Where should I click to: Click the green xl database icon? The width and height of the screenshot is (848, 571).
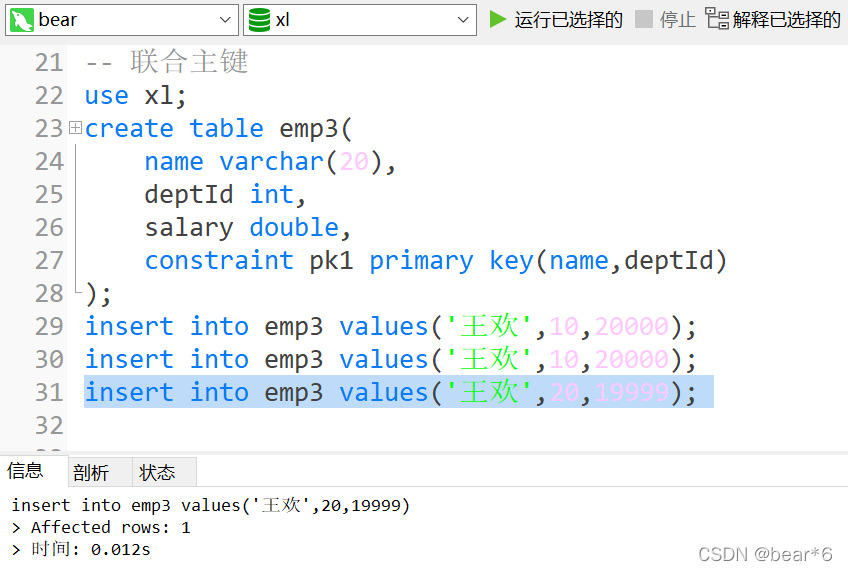tap(259, 20)
